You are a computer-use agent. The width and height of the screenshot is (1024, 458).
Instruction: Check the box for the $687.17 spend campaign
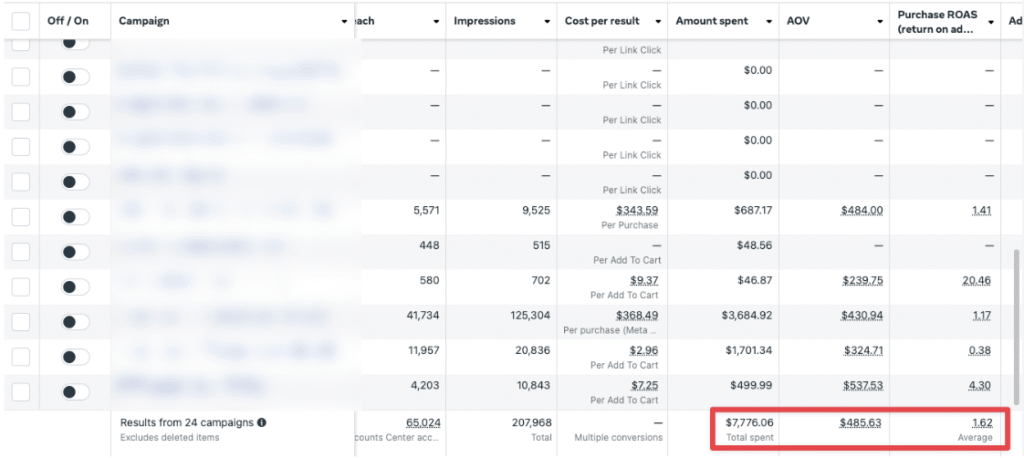pyautogui.click(x=21, y=217)
